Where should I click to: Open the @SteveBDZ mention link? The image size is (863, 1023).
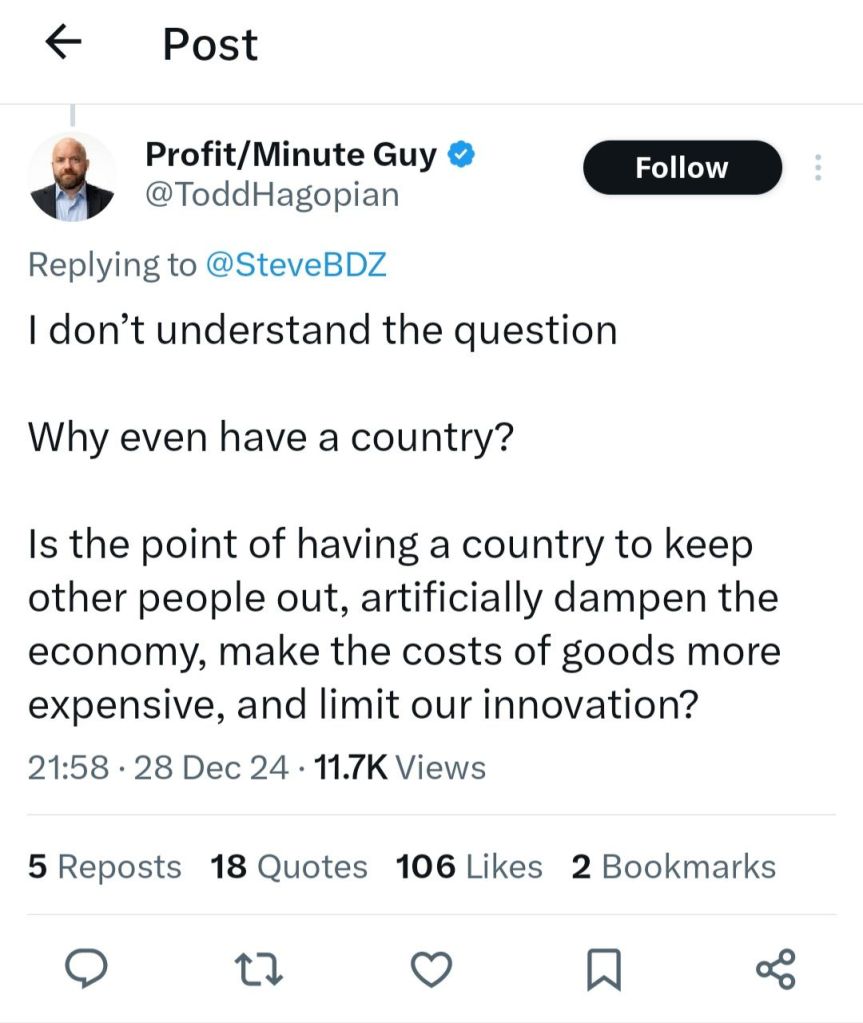tap(296, 264)
